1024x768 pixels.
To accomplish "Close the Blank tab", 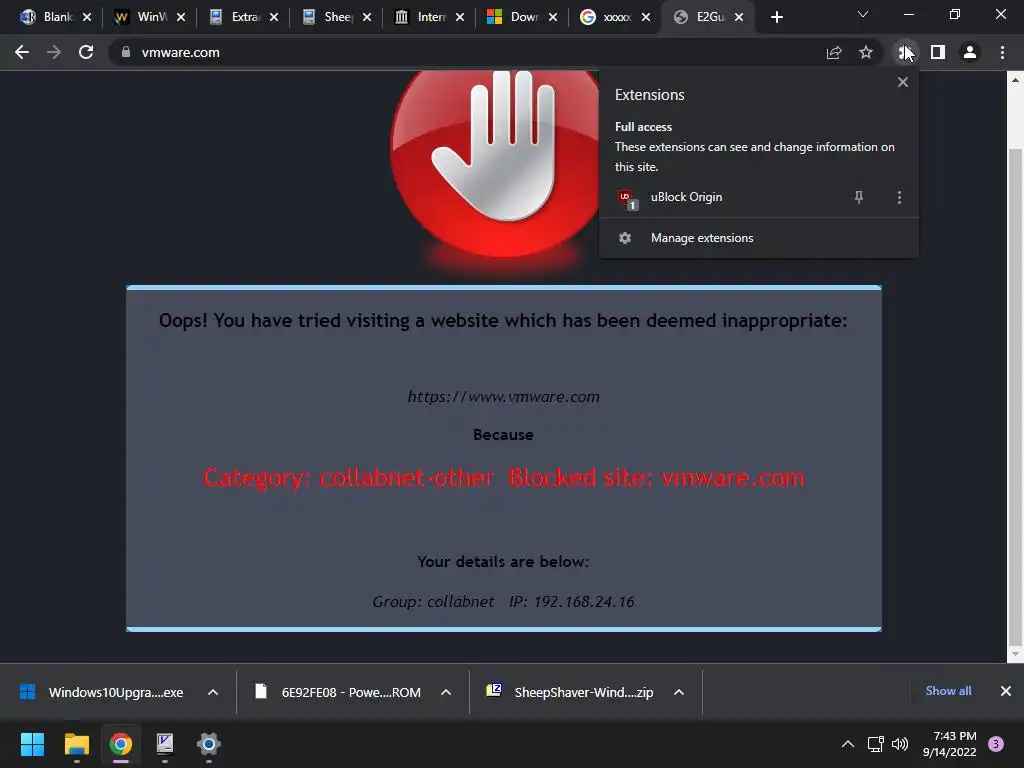I will tap(87, 17).
